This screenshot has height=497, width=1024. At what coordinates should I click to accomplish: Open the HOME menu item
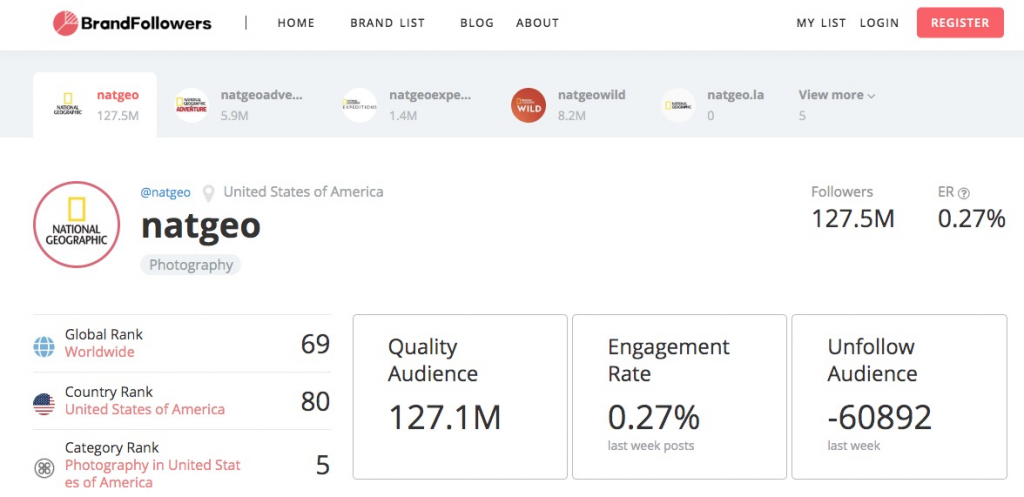296,23
